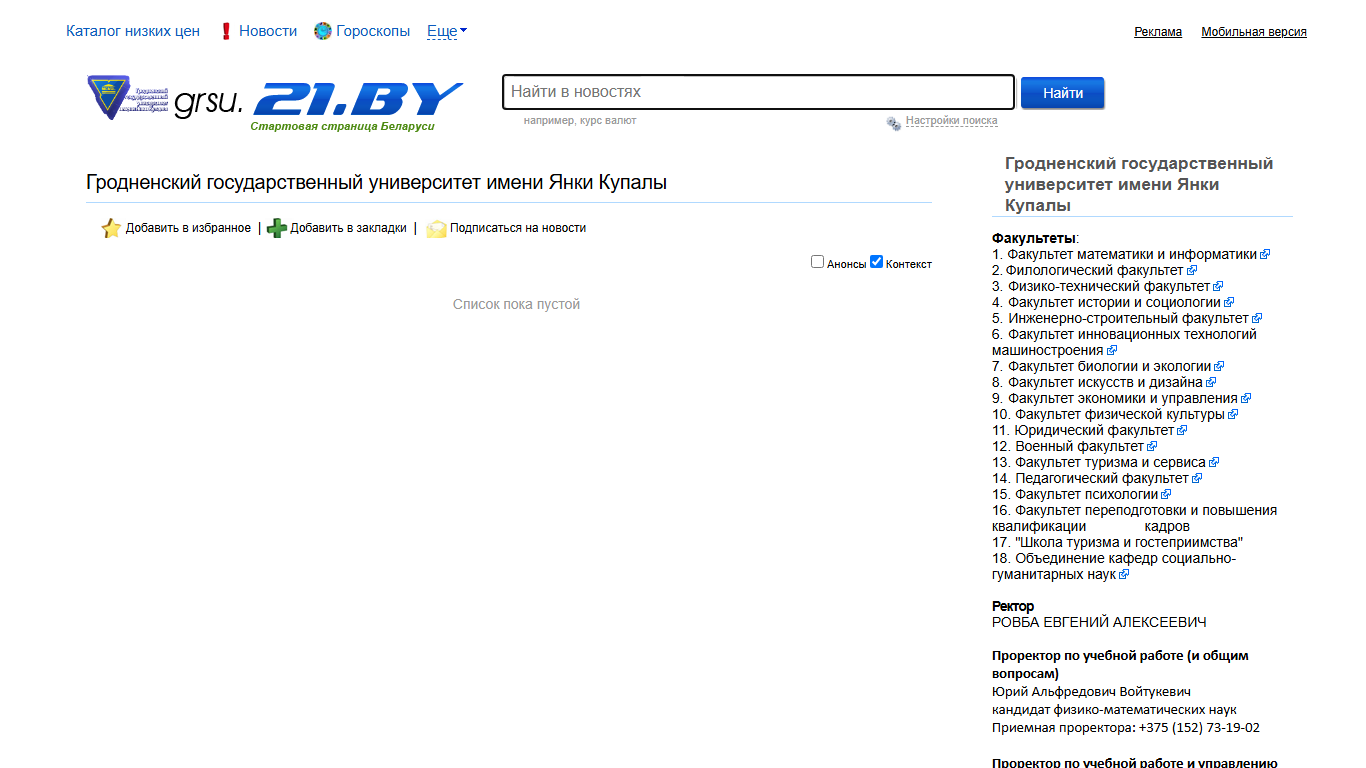Click the 21.BY site logo
The image size is (1366, 768).
(x=357, y=99)
